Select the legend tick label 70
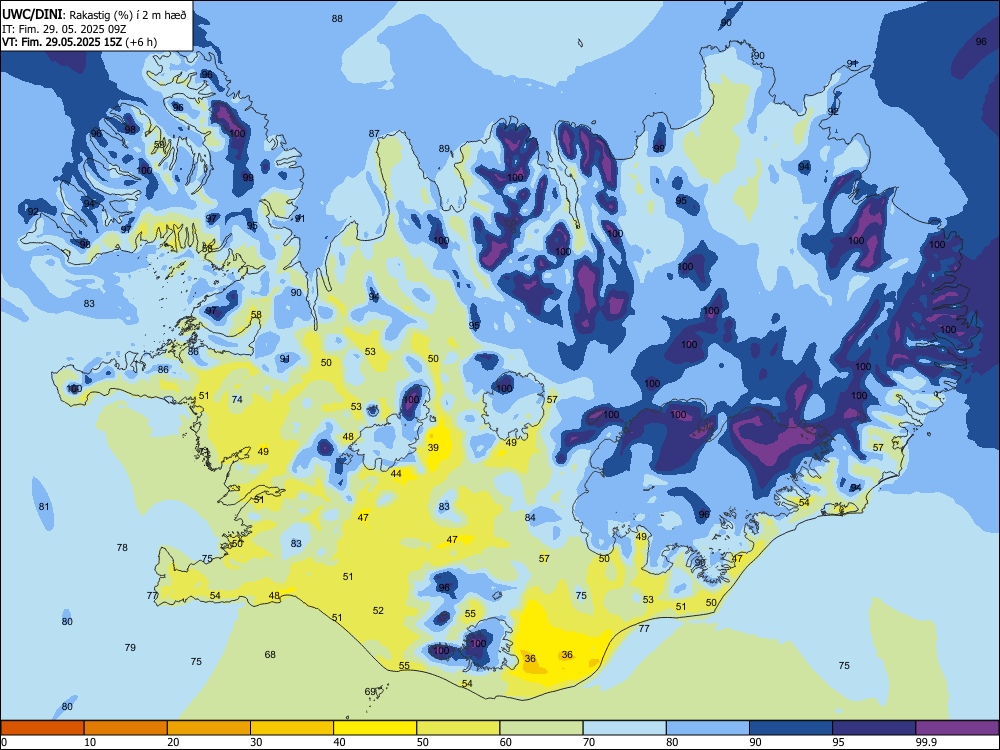Viewport: 1000px width, 750px height. [x=589, y=742]
